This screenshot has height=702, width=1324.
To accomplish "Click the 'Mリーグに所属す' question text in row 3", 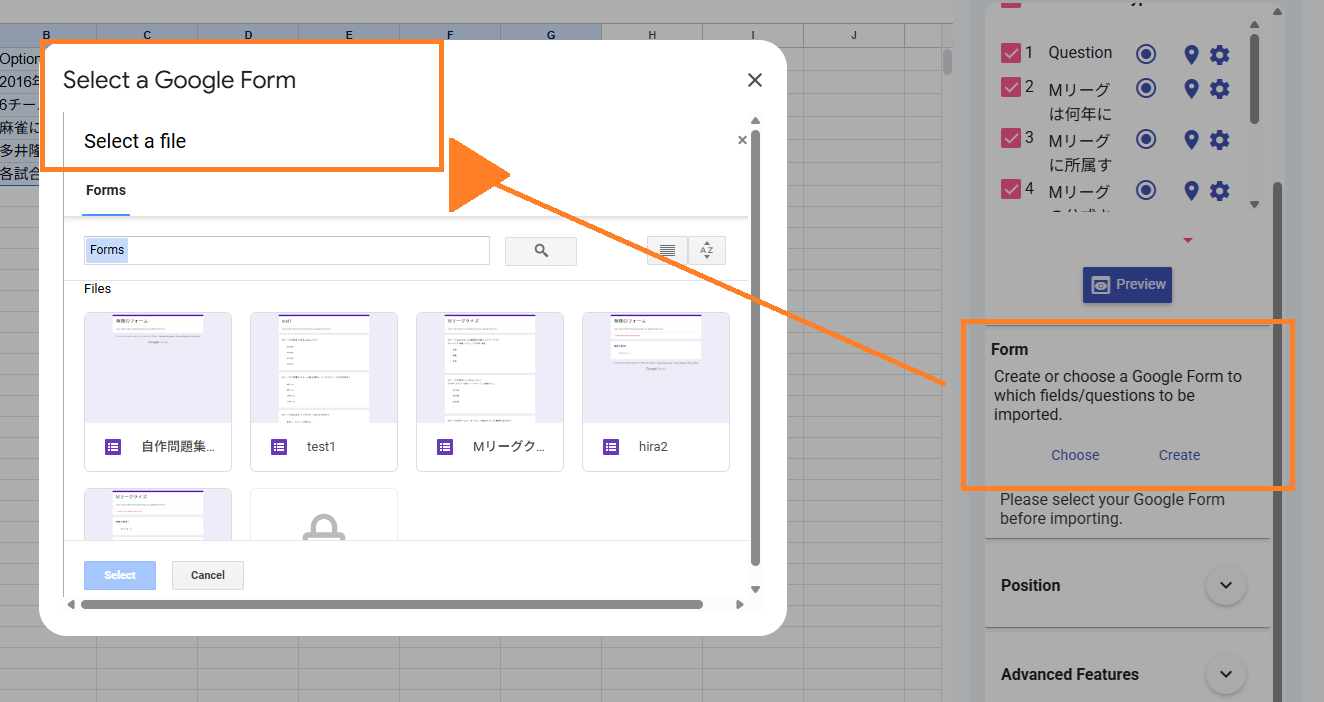I will coord(1080,152).
